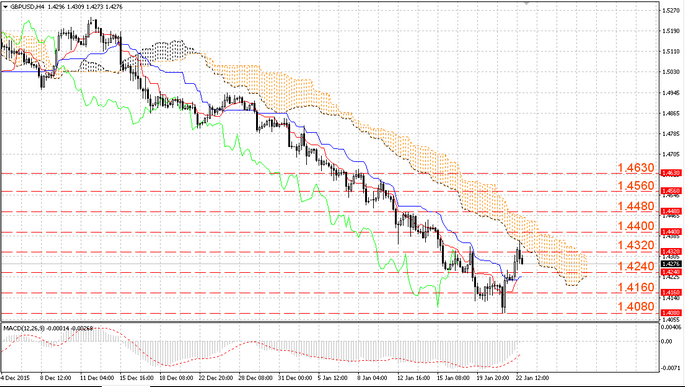Image resolution: width=685 pixels, height=387 pixels.
Task: Click the GBPUSD,H4 chart title text
Action: coord(27,7)
